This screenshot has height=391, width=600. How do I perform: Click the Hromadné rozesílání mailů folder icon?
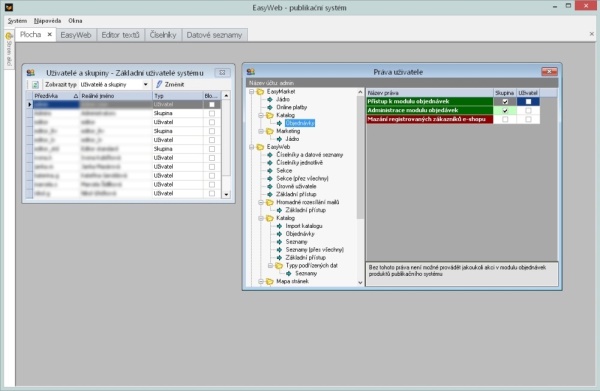(270, 202)
